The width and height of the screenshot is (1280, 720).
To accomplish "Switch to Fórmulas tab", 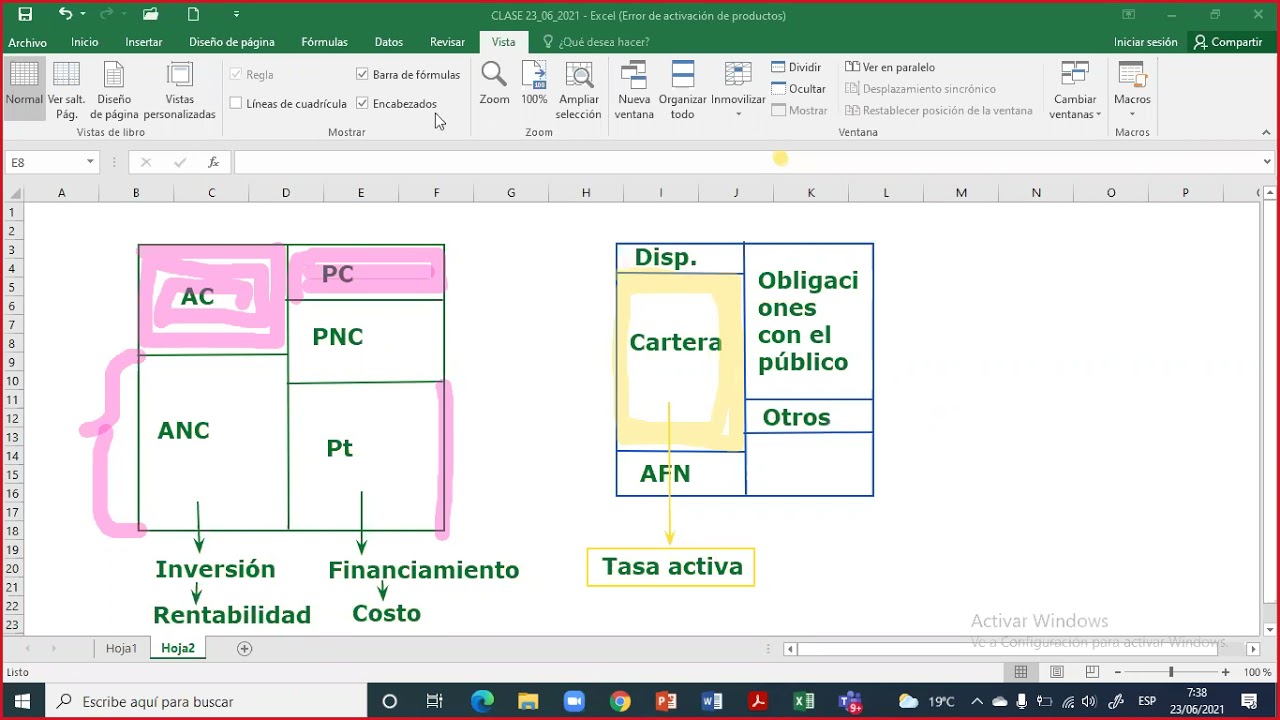I will coord(324,42).
